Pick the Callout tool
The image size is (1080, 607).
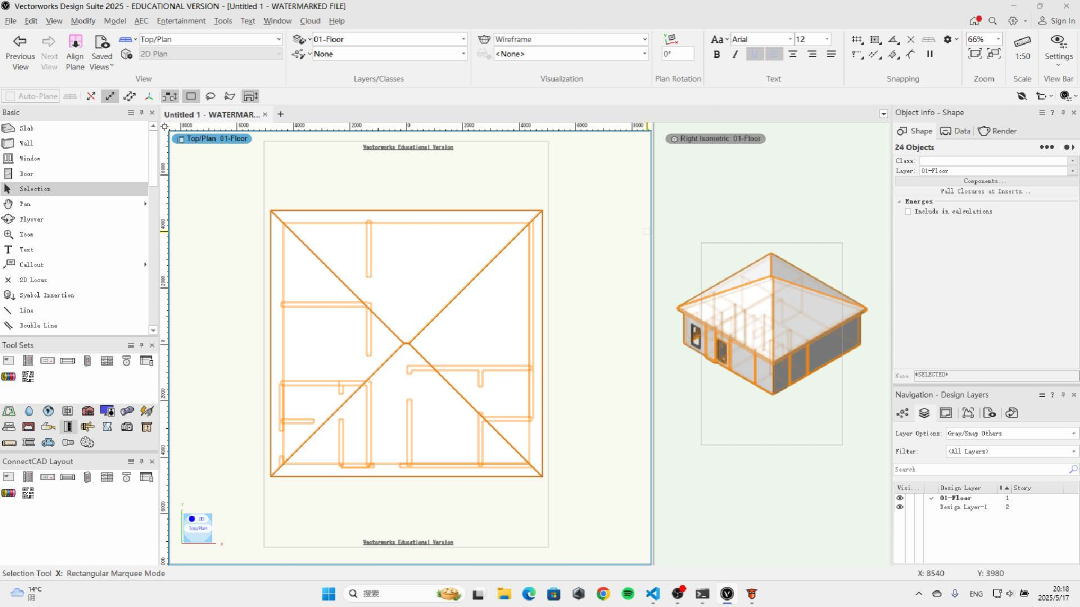point(31,265)
